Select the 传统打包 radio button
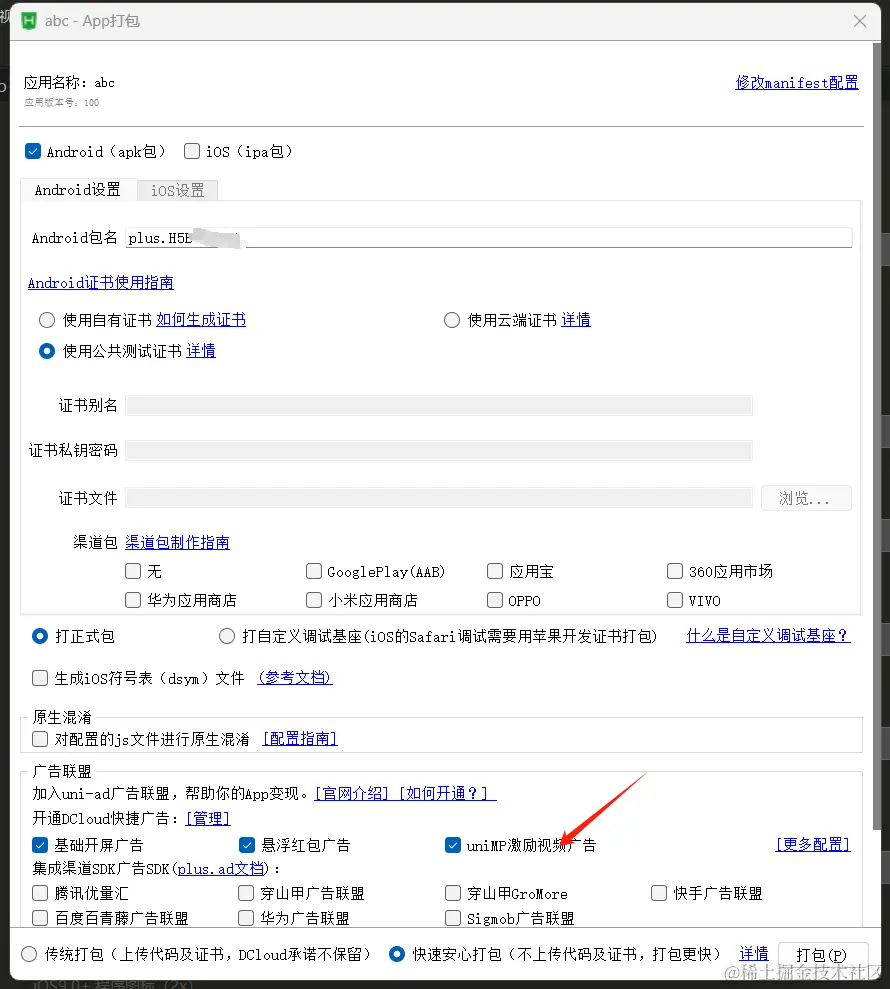Image resolution: width=890 pixels, height=989 pixels. [29, 954]
